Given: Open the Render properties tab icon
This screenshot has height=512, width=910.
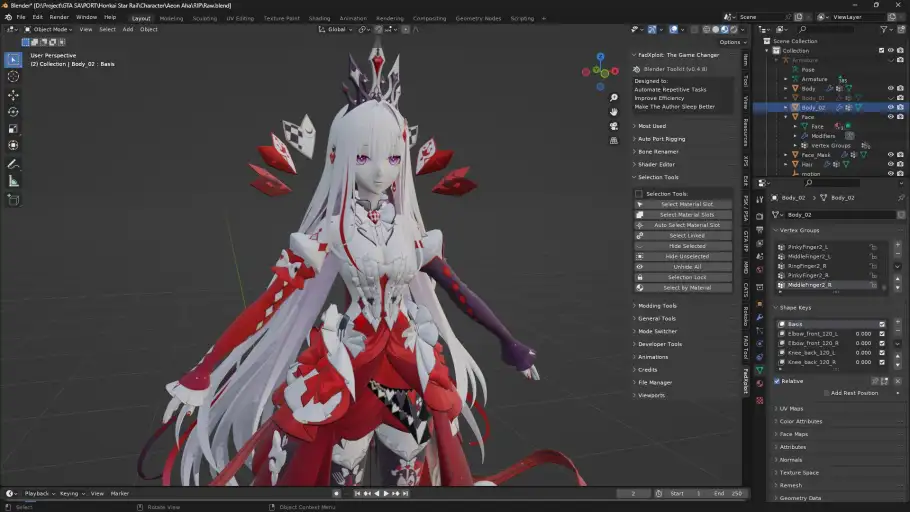Looking at the screenshot, I should coord(760,216).
